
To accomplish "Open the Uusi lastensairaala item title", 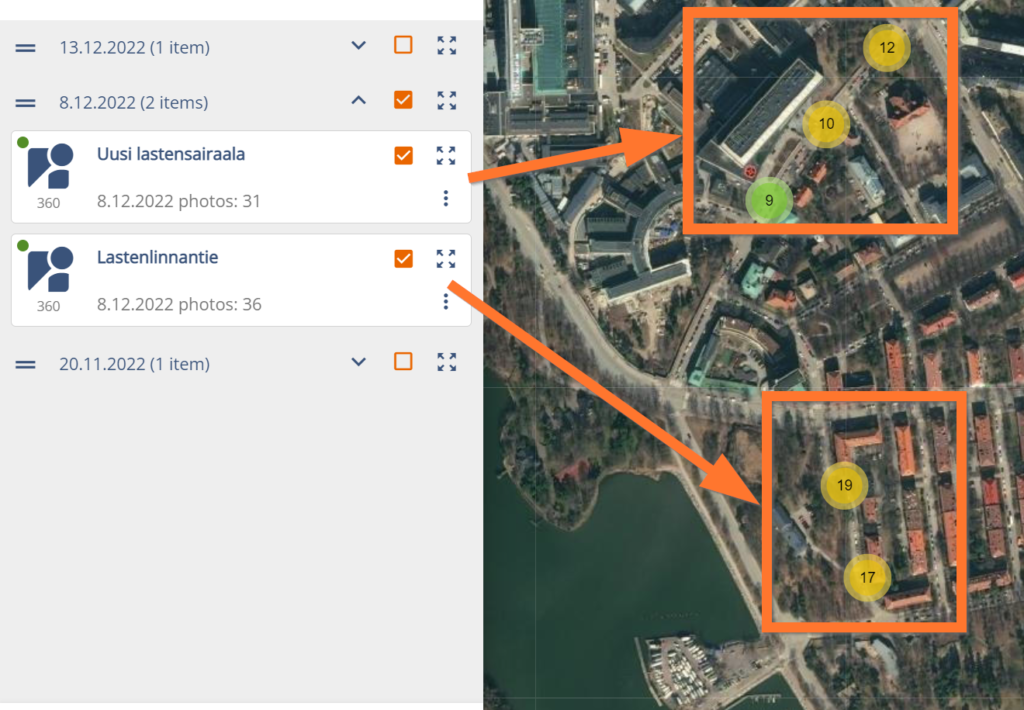I will point(171,154).
